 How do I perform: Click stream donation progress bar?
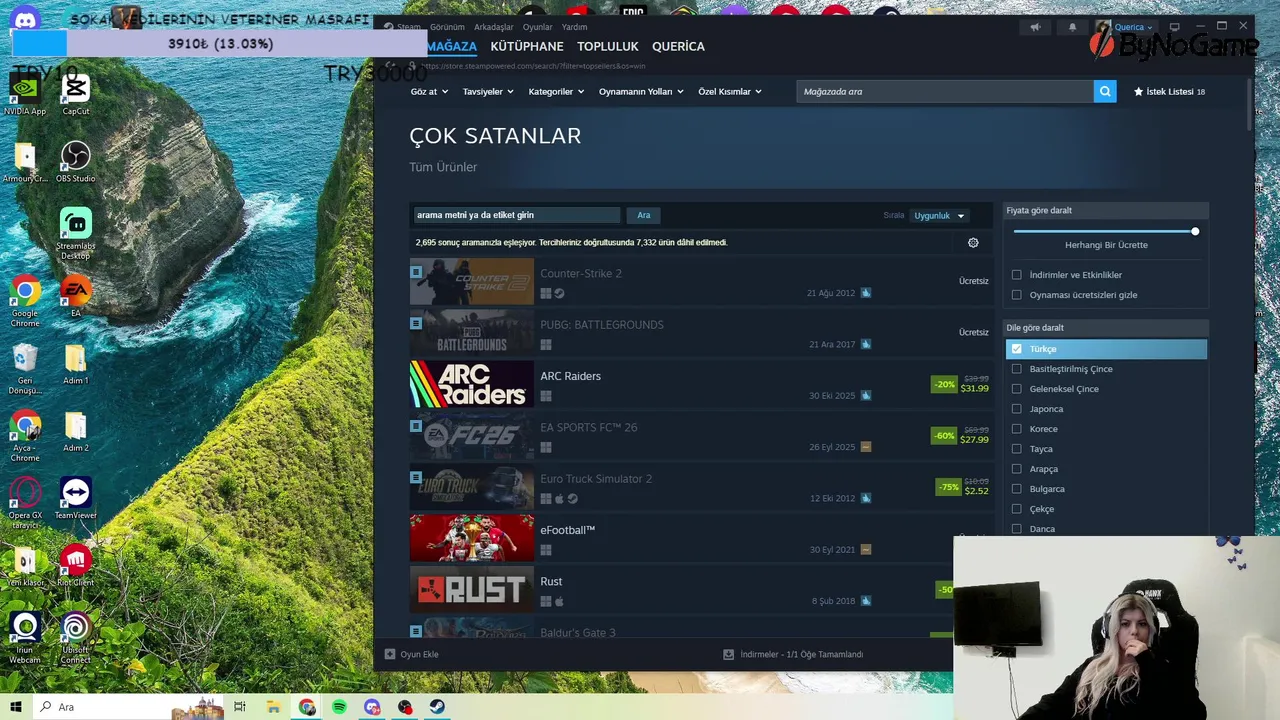pyautogui.click(x=220, y=43)
